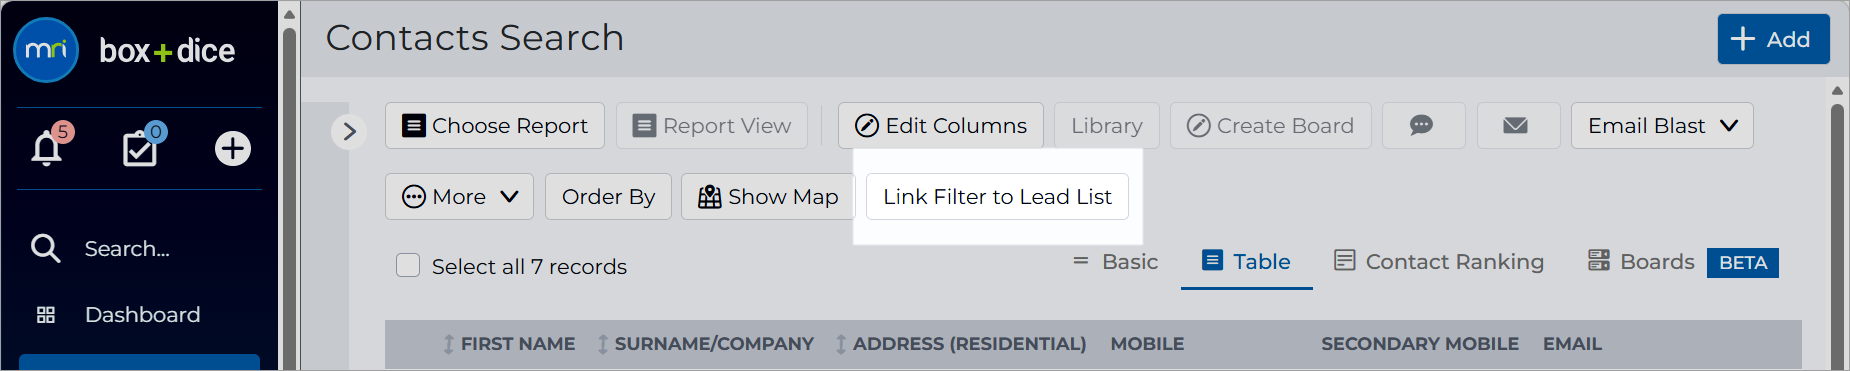Open the notifications bell icon

(47, 148)
